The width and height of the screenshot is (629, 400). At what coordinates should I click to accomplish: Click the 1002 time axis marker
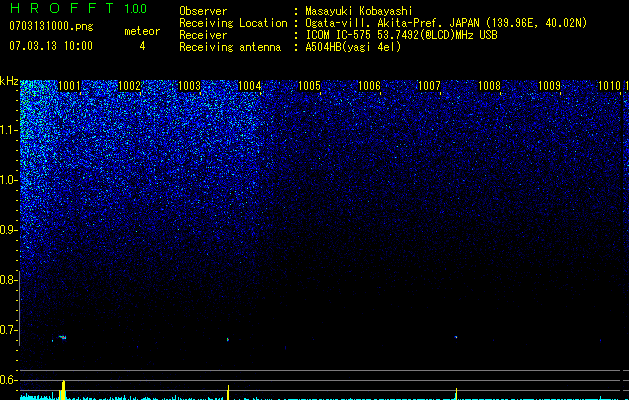click(x=130, y=86)
